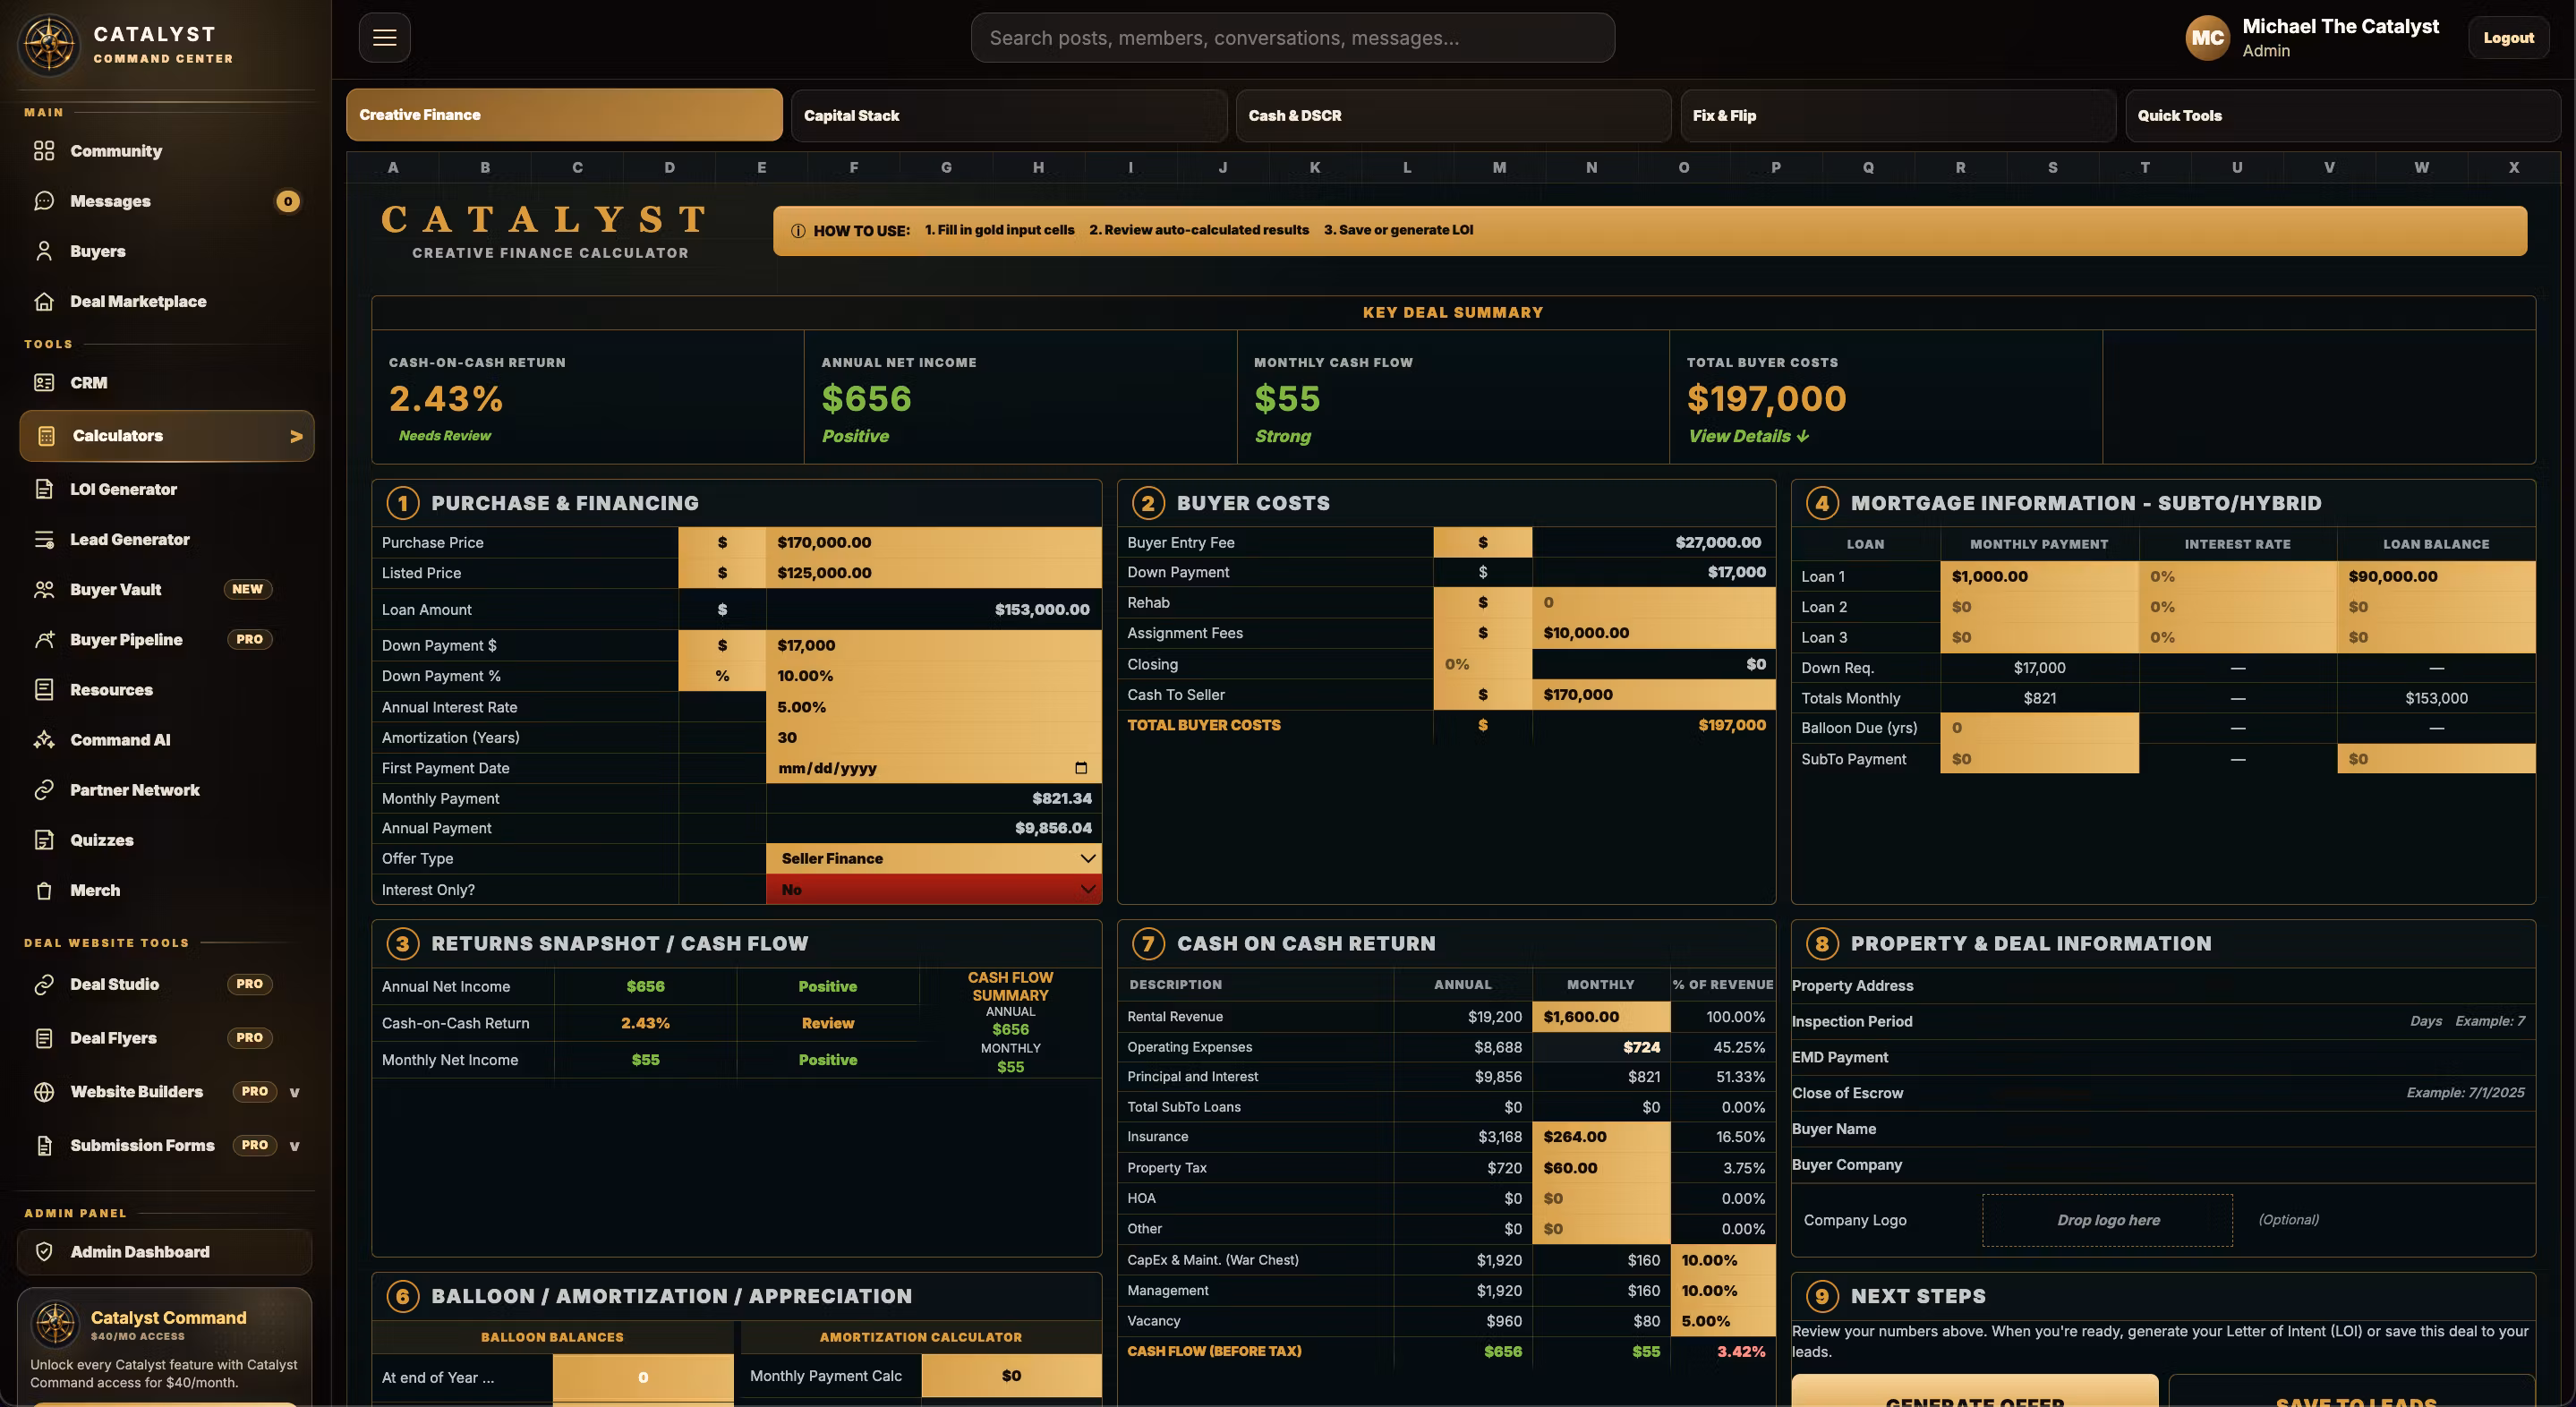Click the Submission Forms file icon

tap(44, 1146)
